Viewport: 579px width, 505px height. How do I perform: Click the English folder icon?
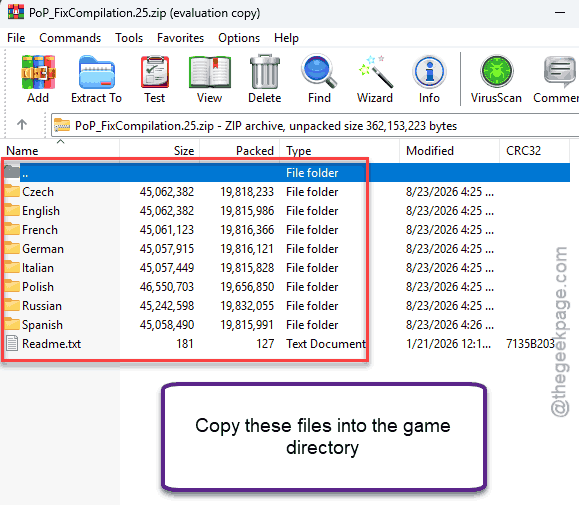click(x=12, y=210)
